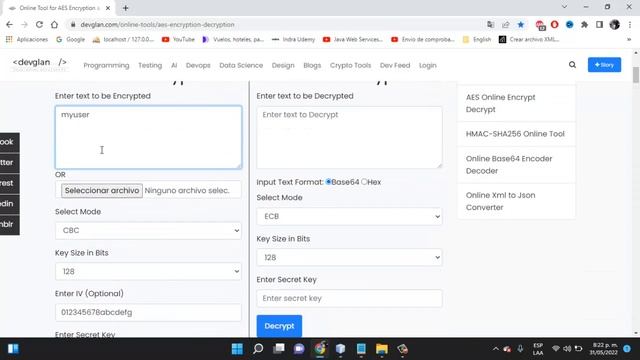Focus the Enter text to Decrypt box
This screenshot has width=640, height=360.
click(x=349, y=137)
